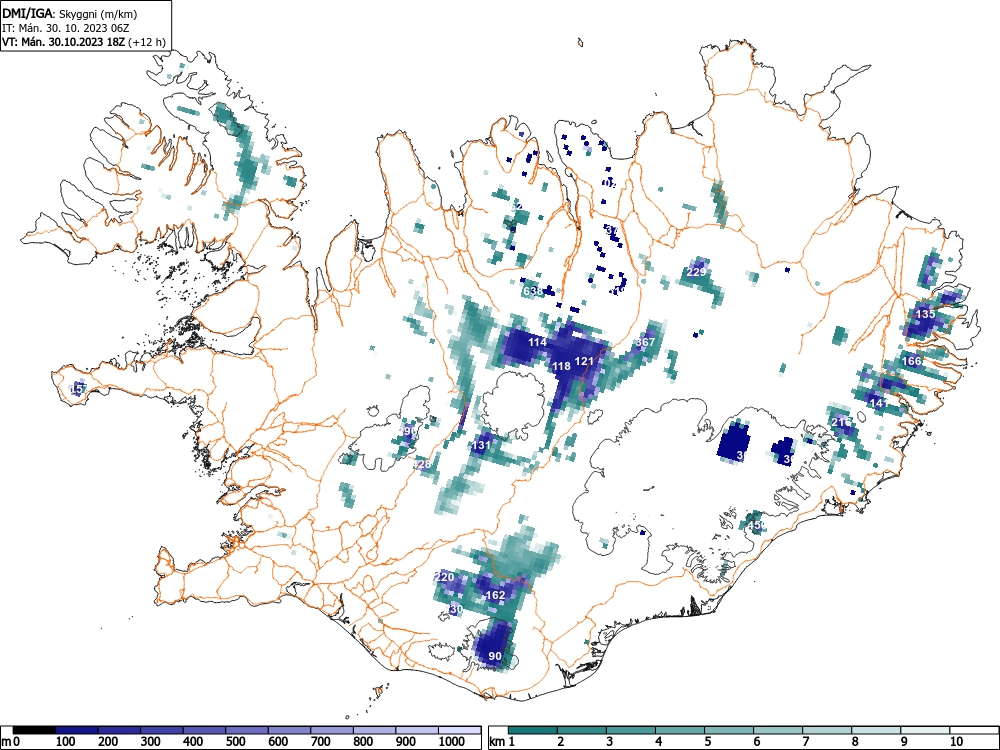Click the '114' visibility value on map

point(537,342)
